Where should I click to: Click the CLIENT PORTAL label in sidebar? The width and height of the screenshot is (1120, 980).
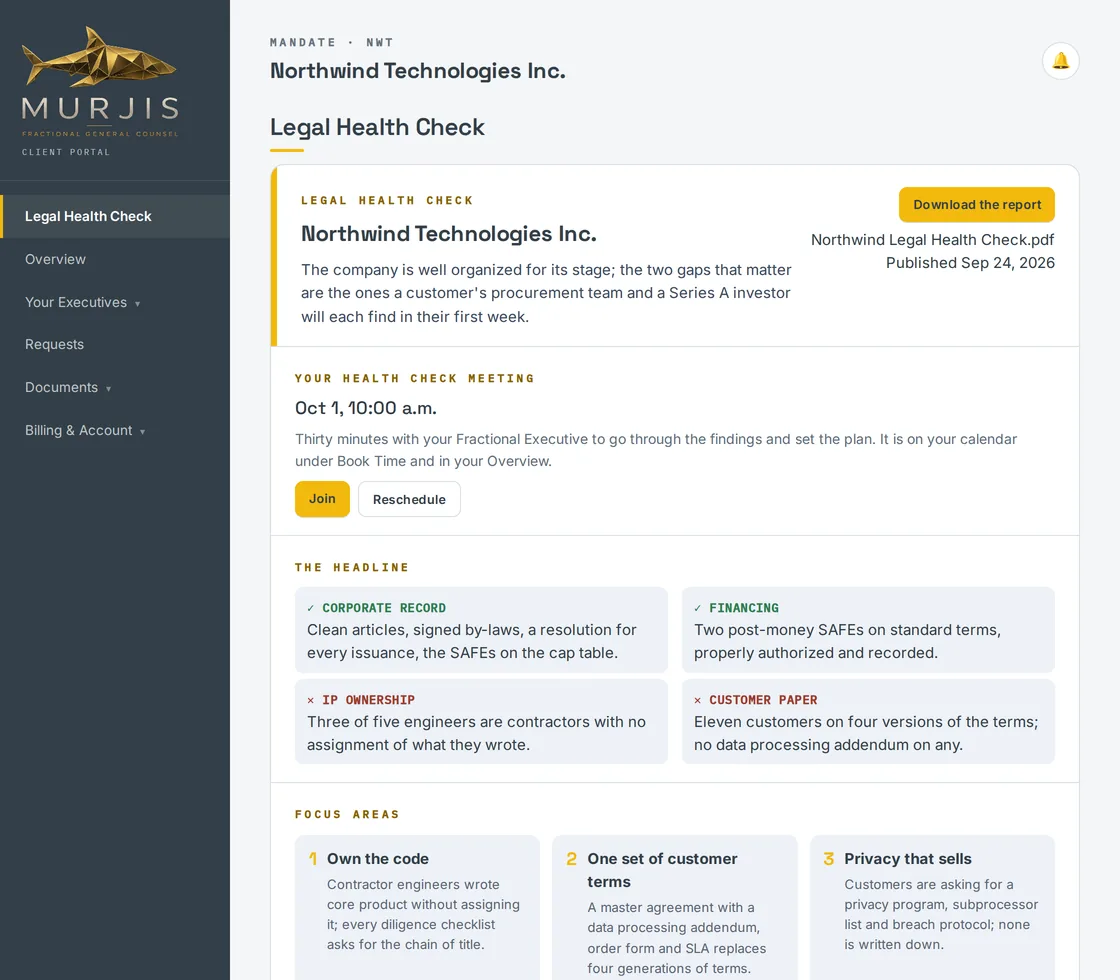pyautogui.click(x=66, y=152)
